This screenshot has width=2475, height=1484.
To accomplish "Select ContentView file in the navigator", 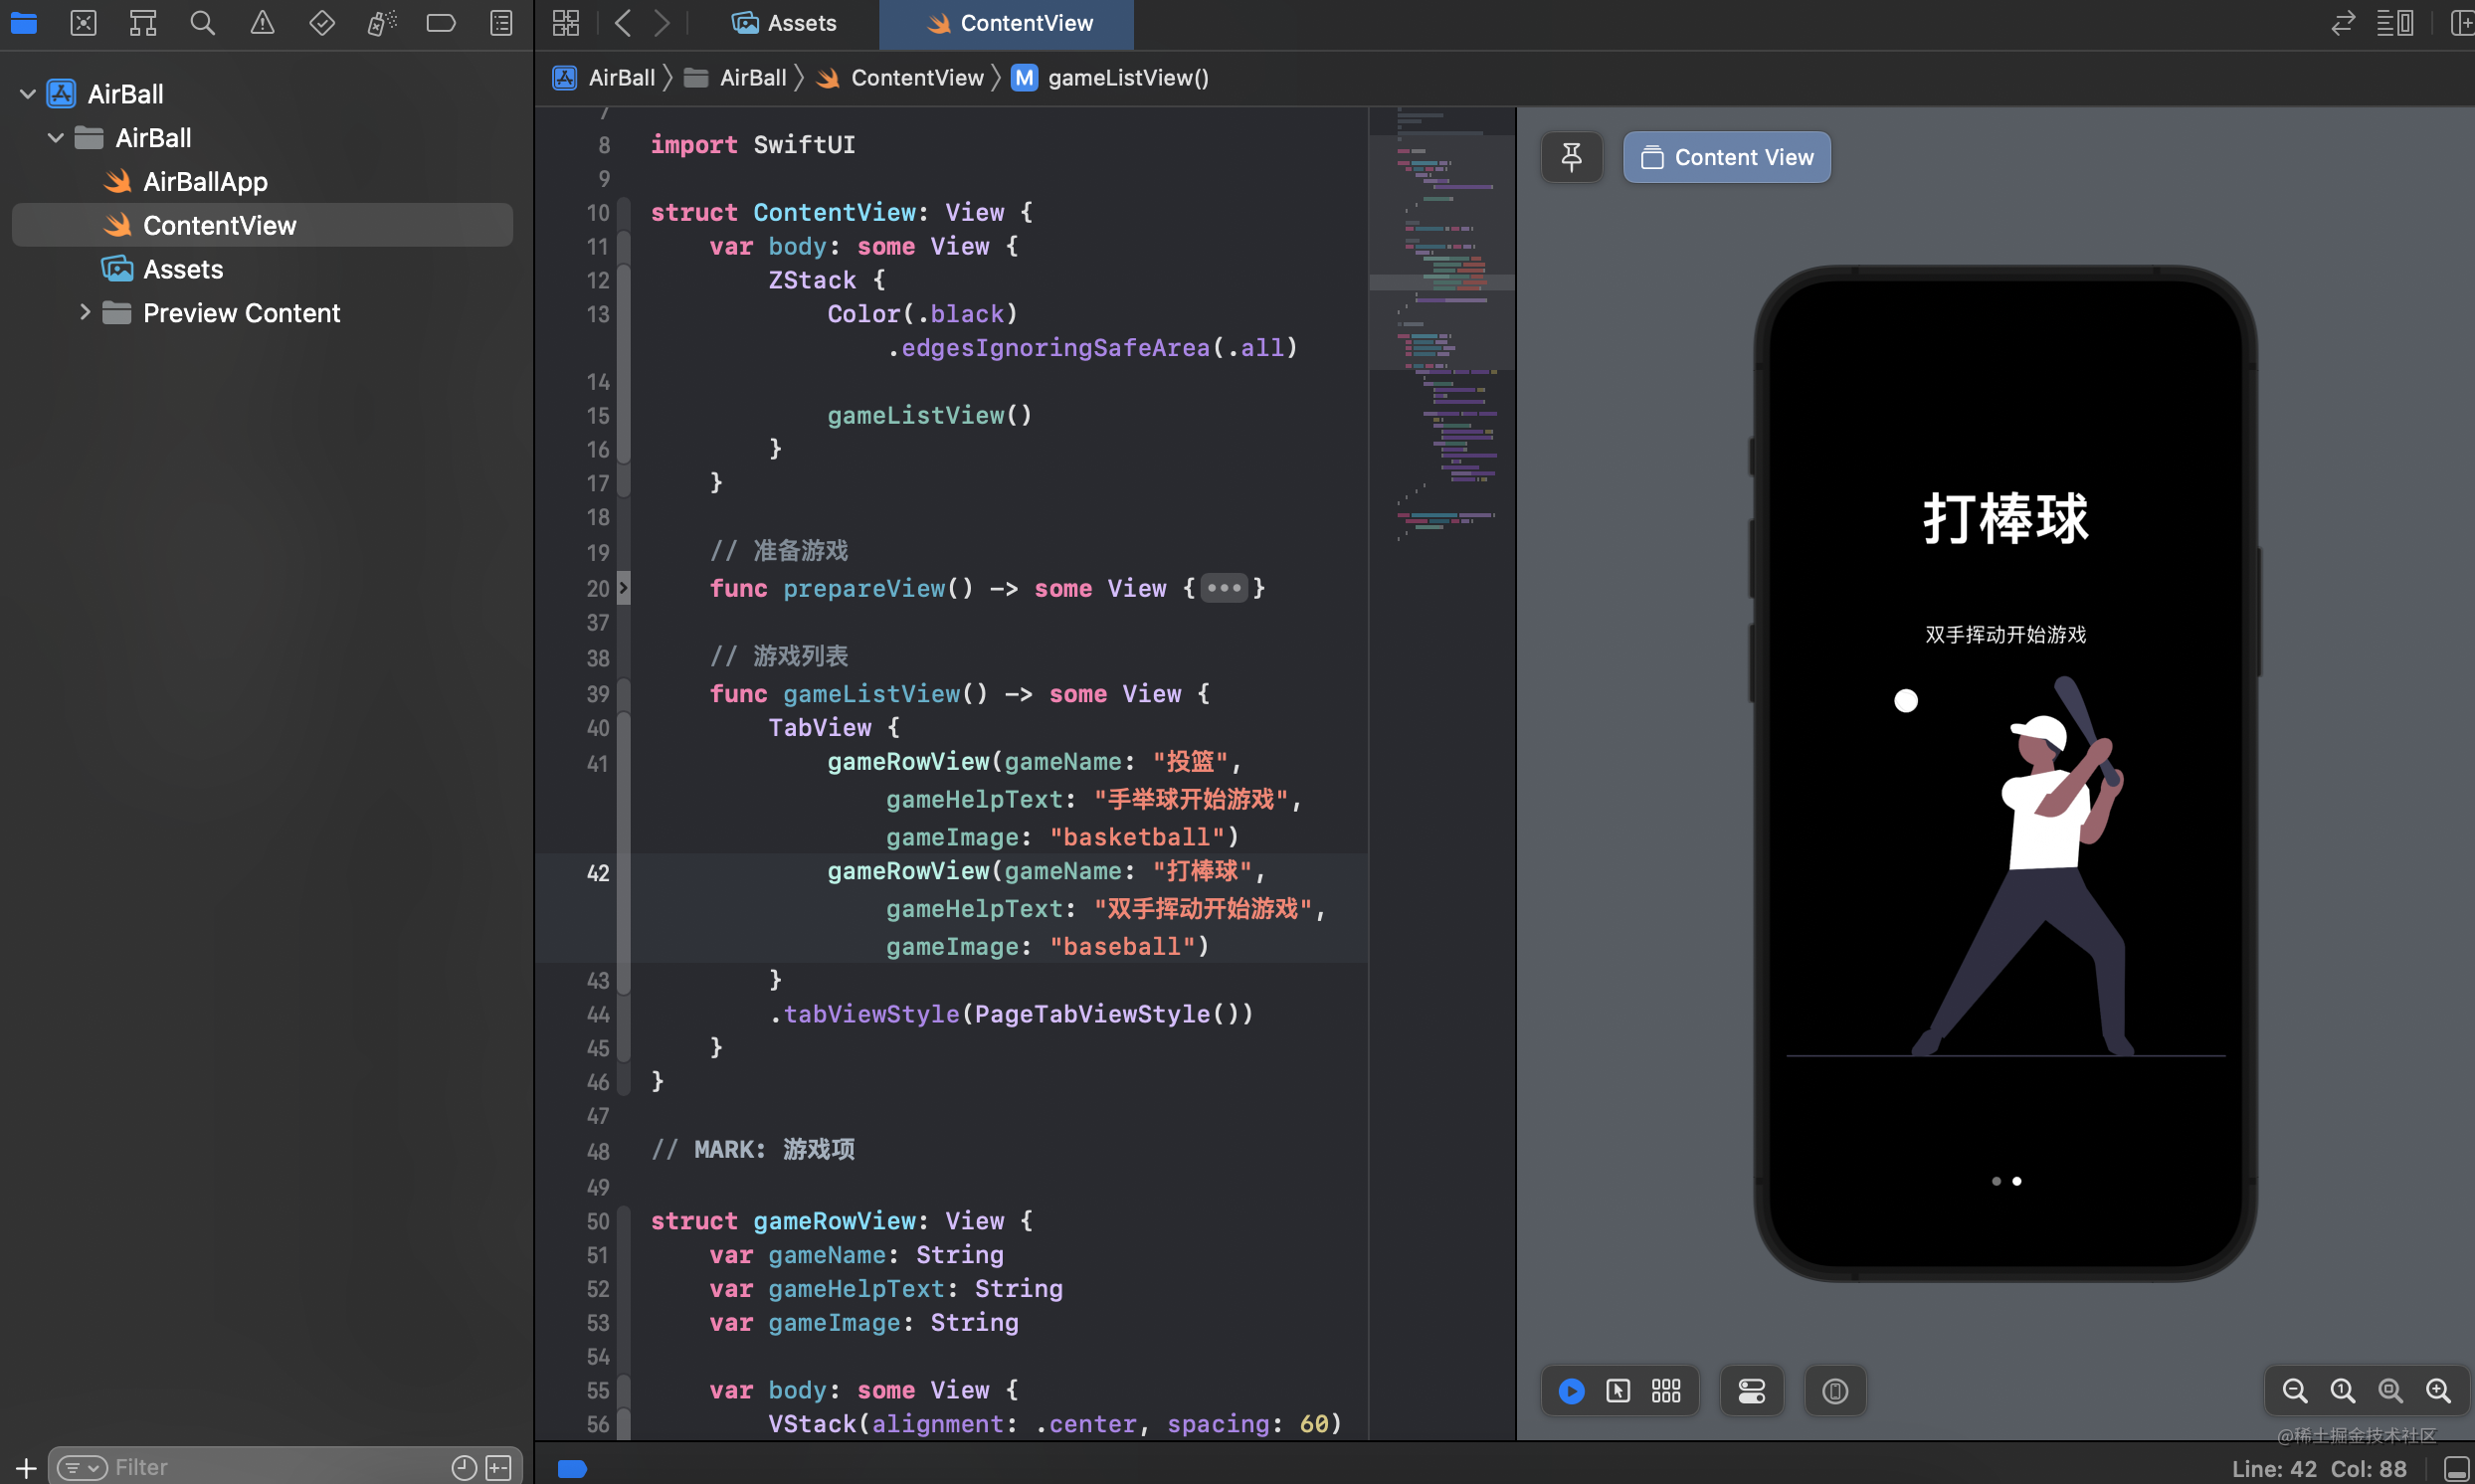I will coord(262,225).
